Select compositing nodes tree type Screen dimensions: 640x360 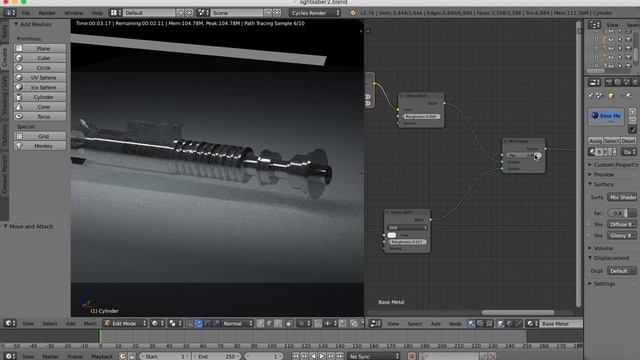(x=480, y=324)
